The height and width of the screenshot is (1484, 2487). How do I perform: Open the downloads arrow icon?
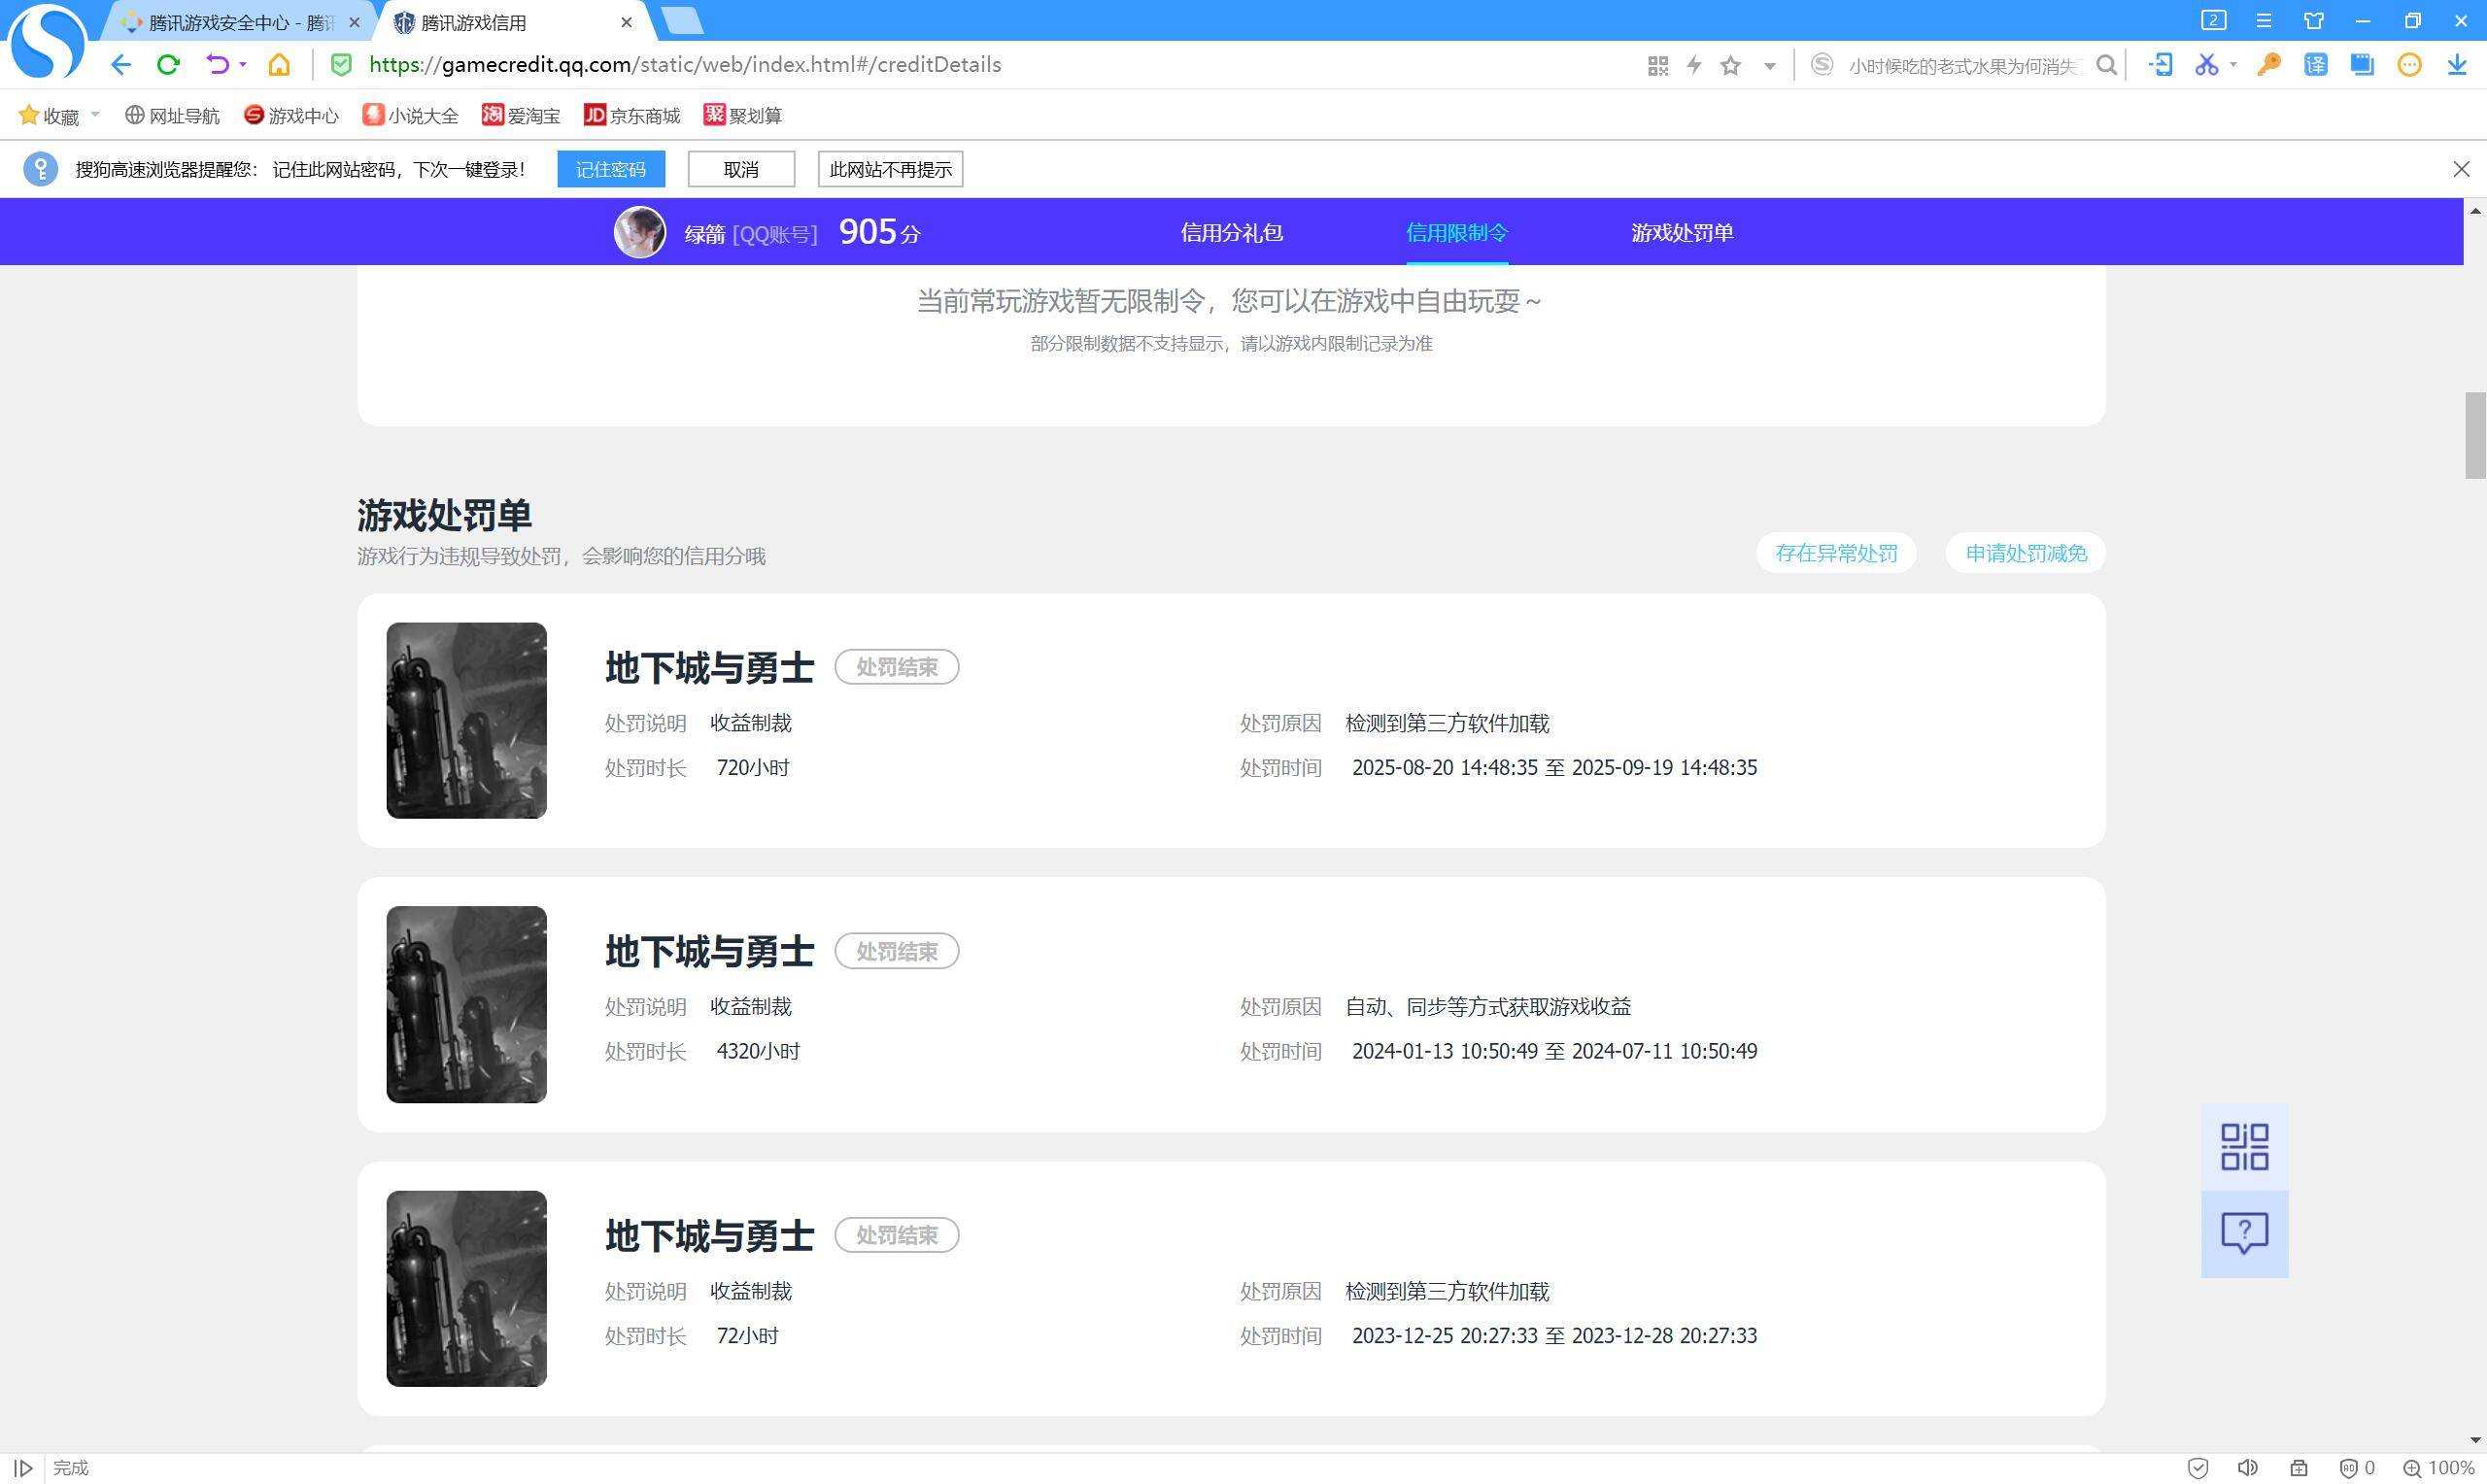click(2457, 65)
